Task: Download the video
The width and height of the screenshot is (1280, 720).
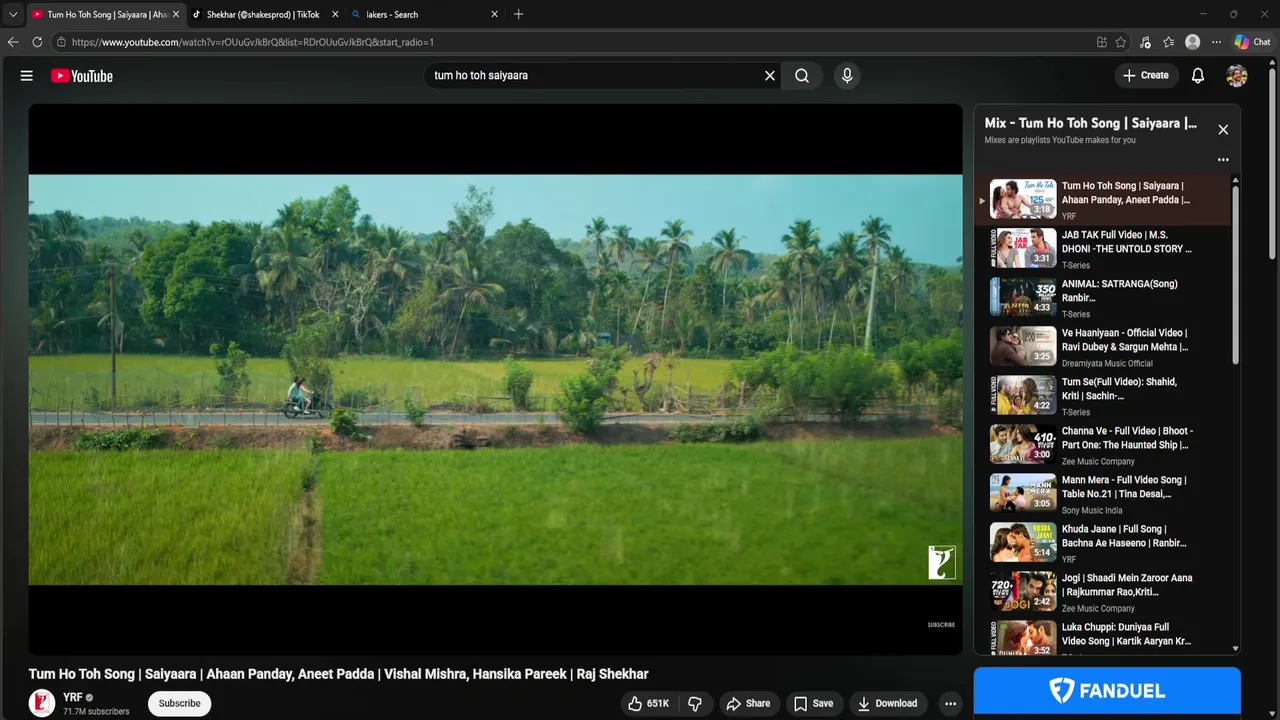Action: pyautogui.click(x=888, y=703)
